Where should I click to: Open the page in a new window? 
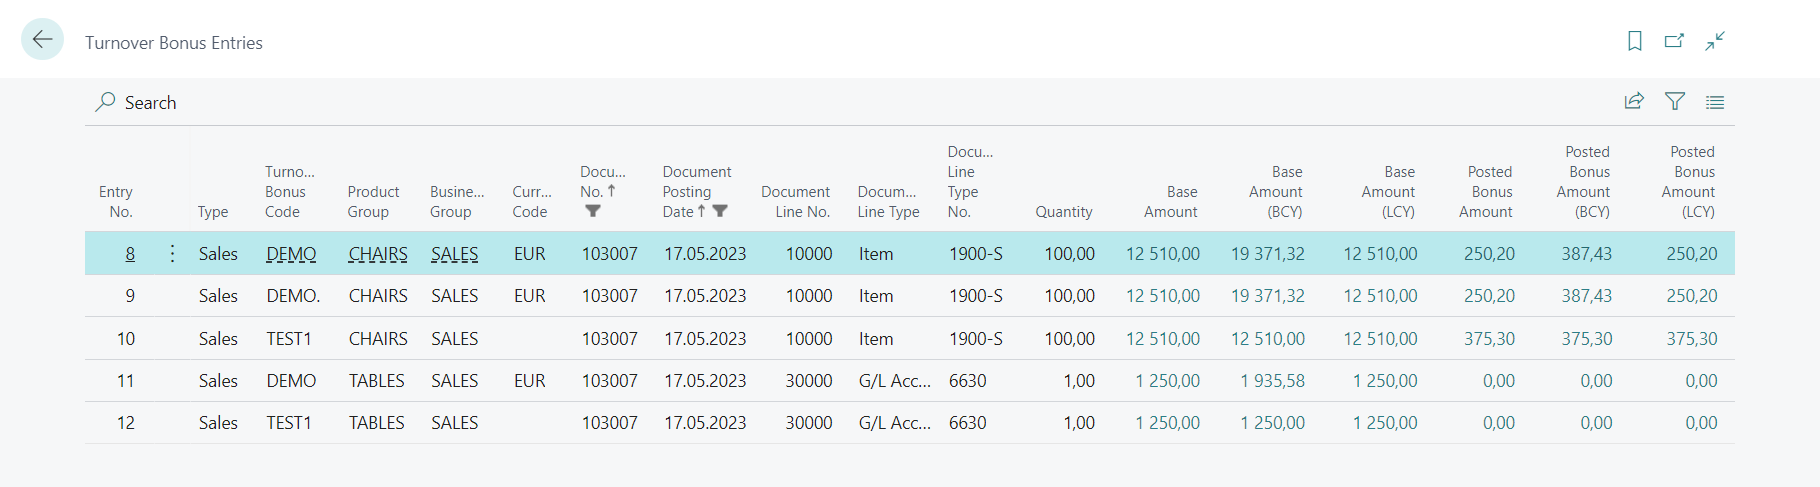click(1674, 41)
